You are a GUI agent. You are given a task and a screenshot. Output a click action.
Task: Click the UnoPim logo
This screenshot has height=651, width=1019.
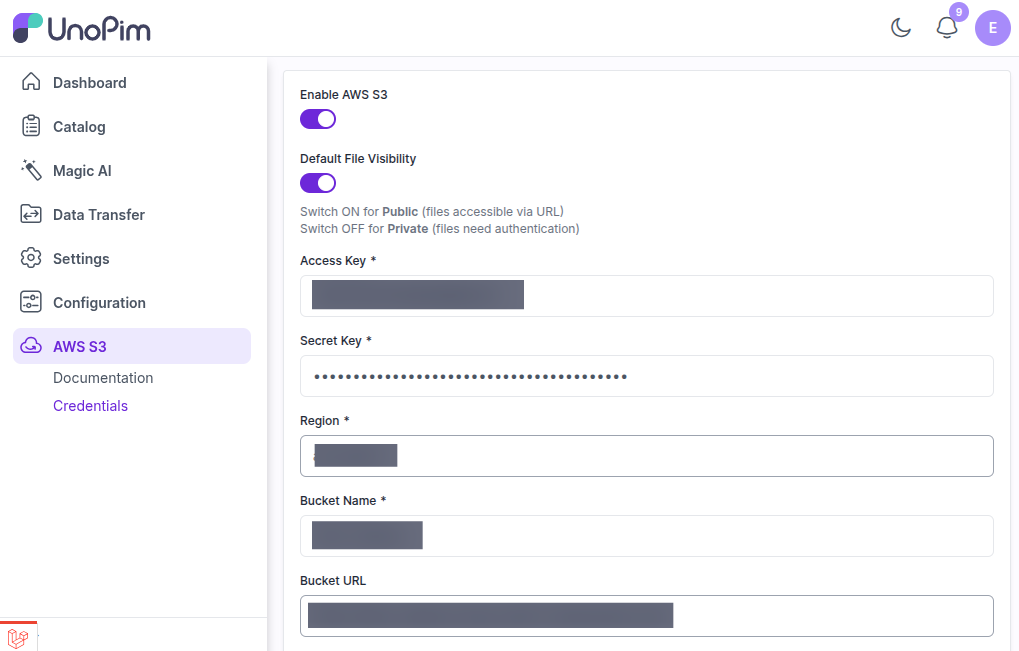pos(82,28)
